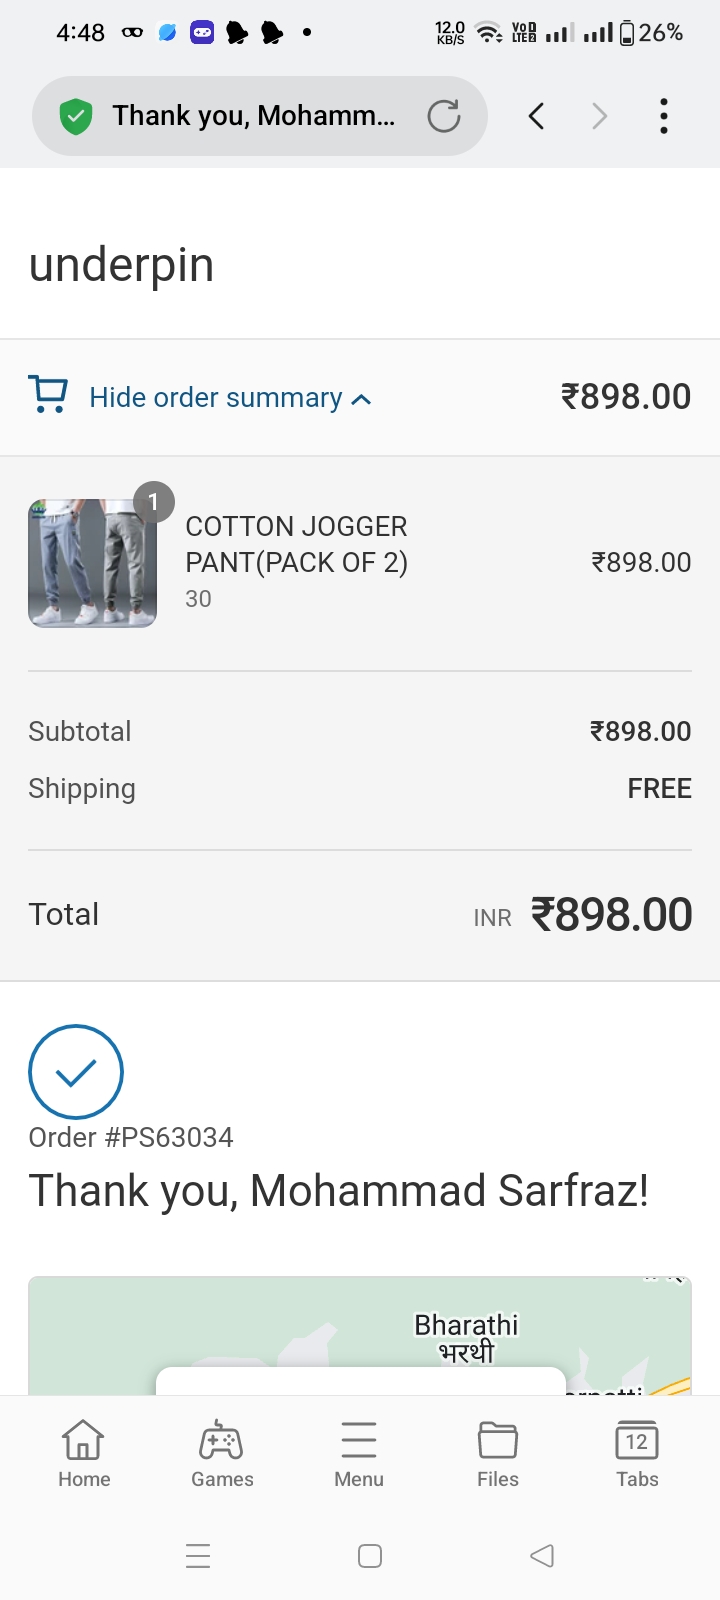The width and height of the screenshot is (720, 1600).
Task: Tap the browser forward arrow
Action: click(x=599, y=117)
